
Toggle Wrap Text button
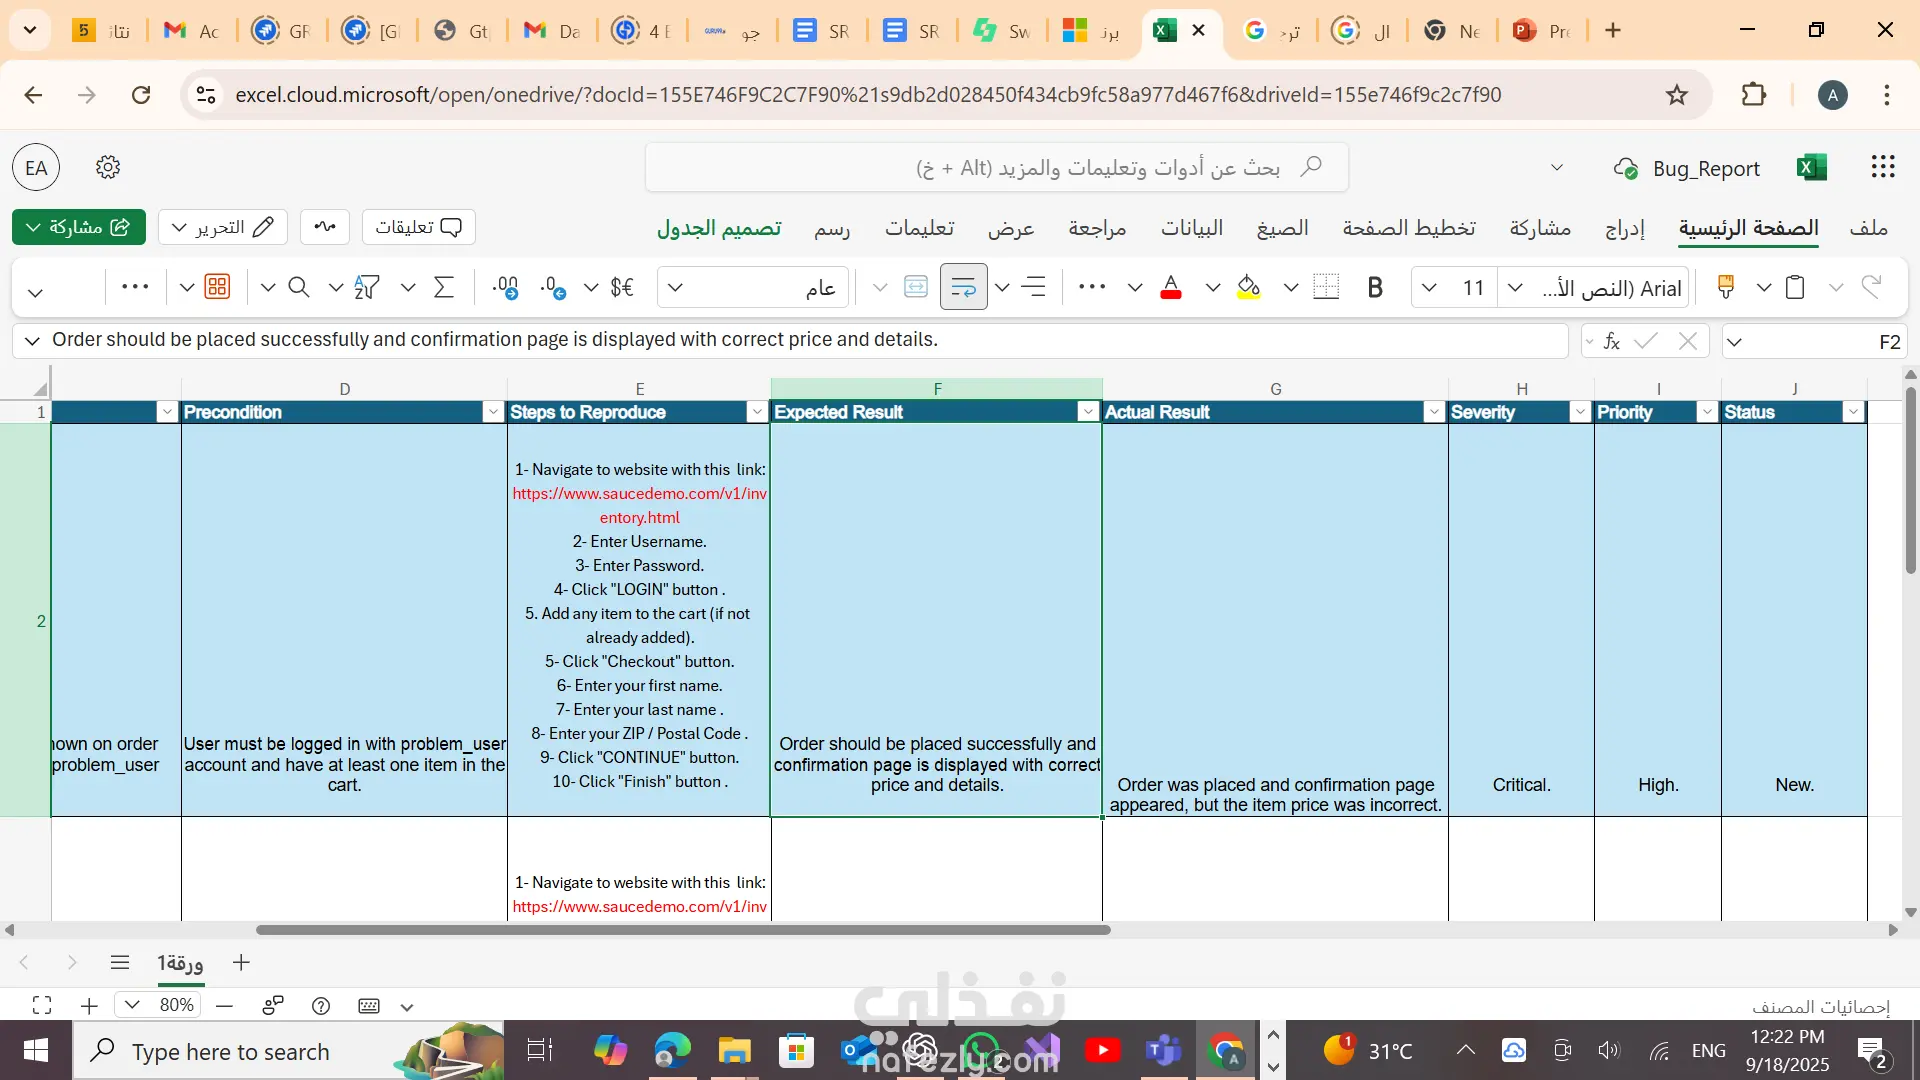963,288
